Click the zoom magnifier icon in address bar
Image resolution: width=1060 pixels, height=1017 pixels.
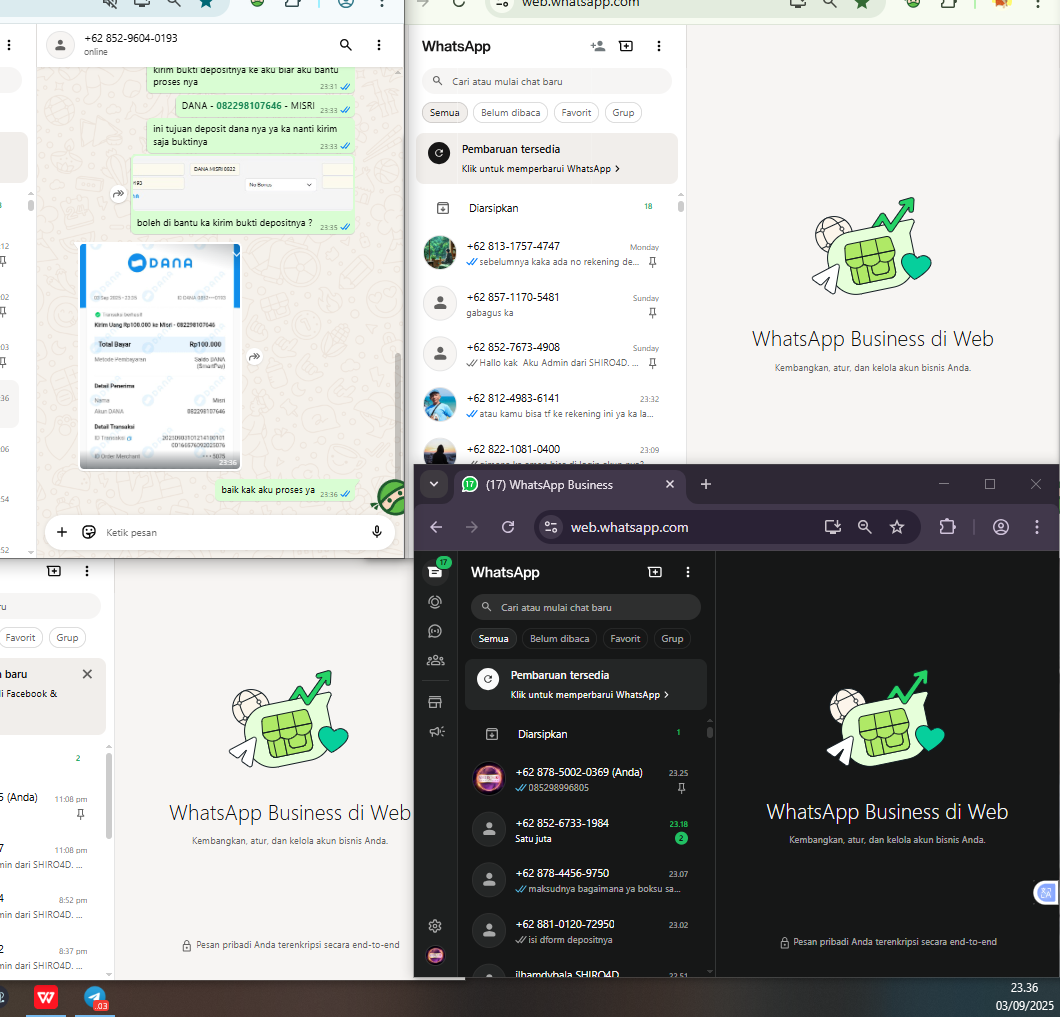(865, 527)
